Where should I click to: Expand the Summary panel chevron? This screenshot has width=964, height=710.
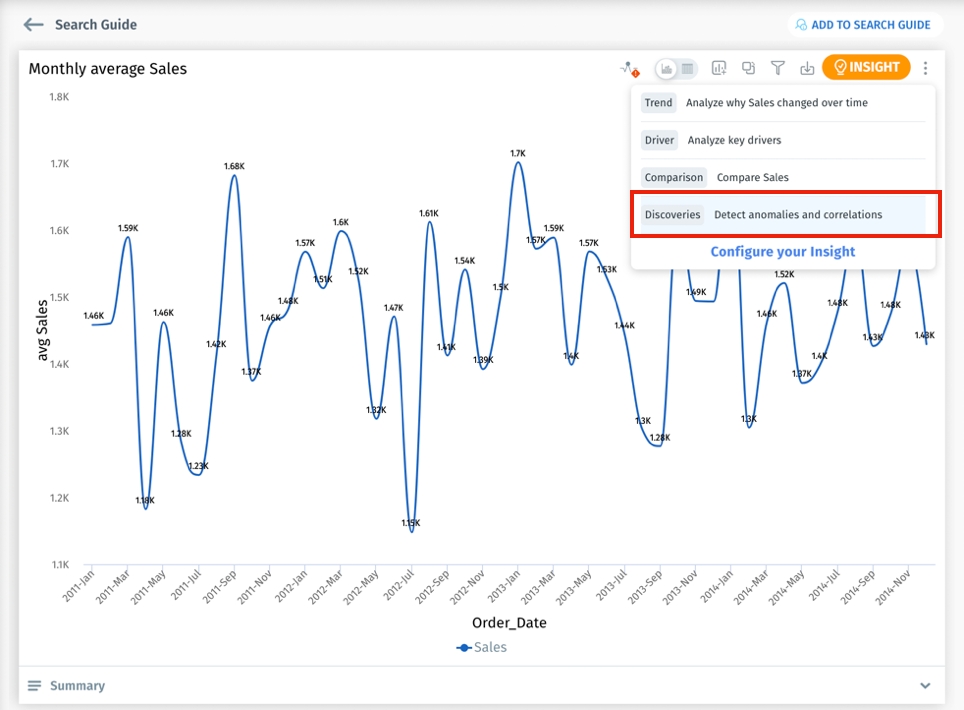pyautogui.click(x=925, y=686)
